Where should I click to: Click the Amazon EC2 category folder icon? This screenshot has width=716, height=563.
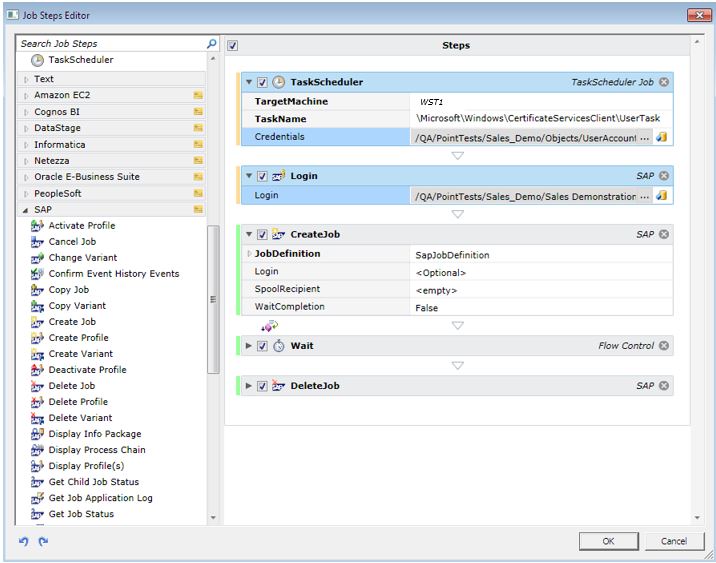point(198,96)
